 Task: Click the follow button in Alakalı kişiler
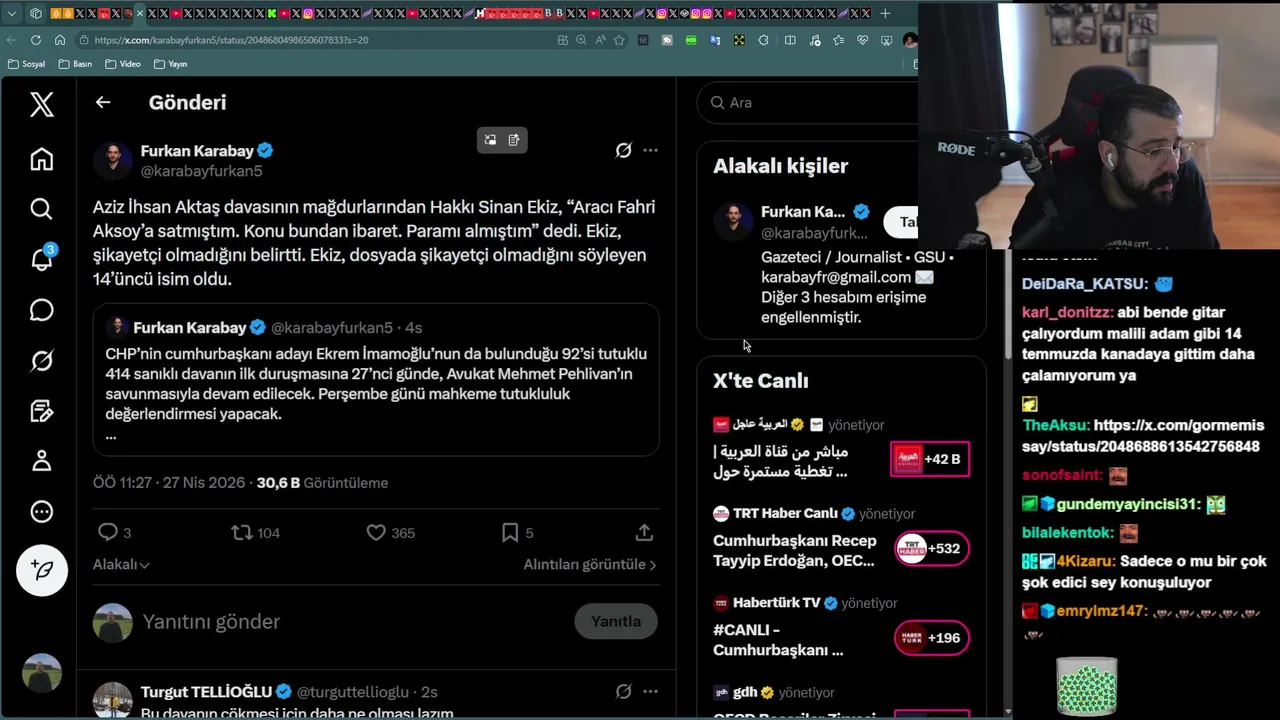[x=901, y=222]
